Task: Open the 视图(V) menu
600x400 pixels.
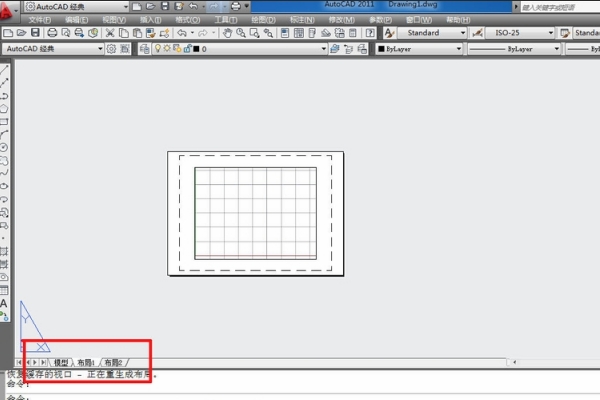Action: pyautogui.click(x=114, y=20)
